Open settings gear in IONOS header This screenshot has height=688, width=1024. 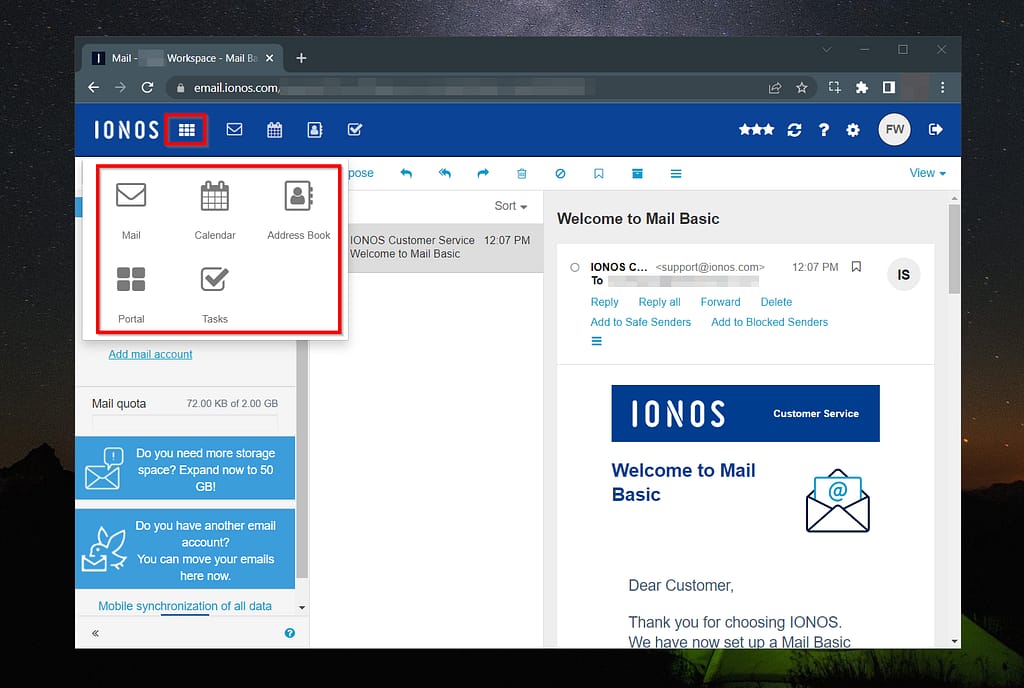(x=853, y=130)
